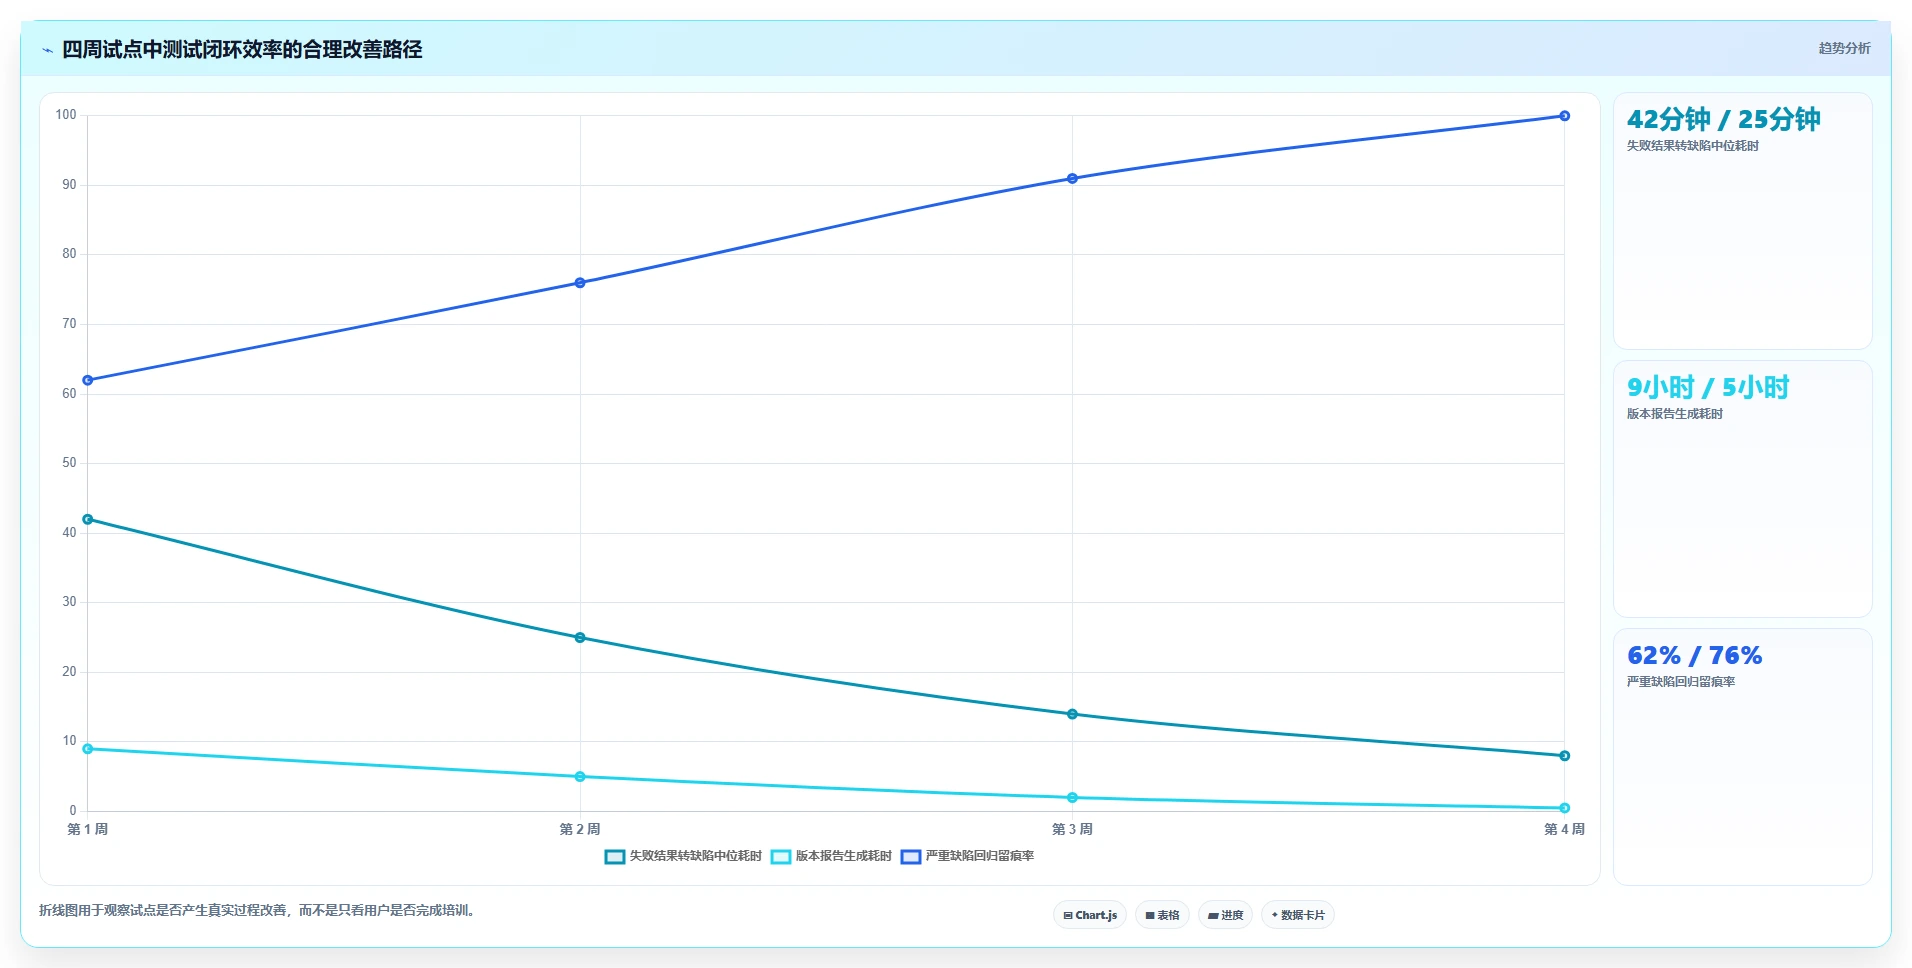Click the 第 4 周 point of 失败结果转缺陷中位耗时
1912x968 pixels.
[1565, 756]
